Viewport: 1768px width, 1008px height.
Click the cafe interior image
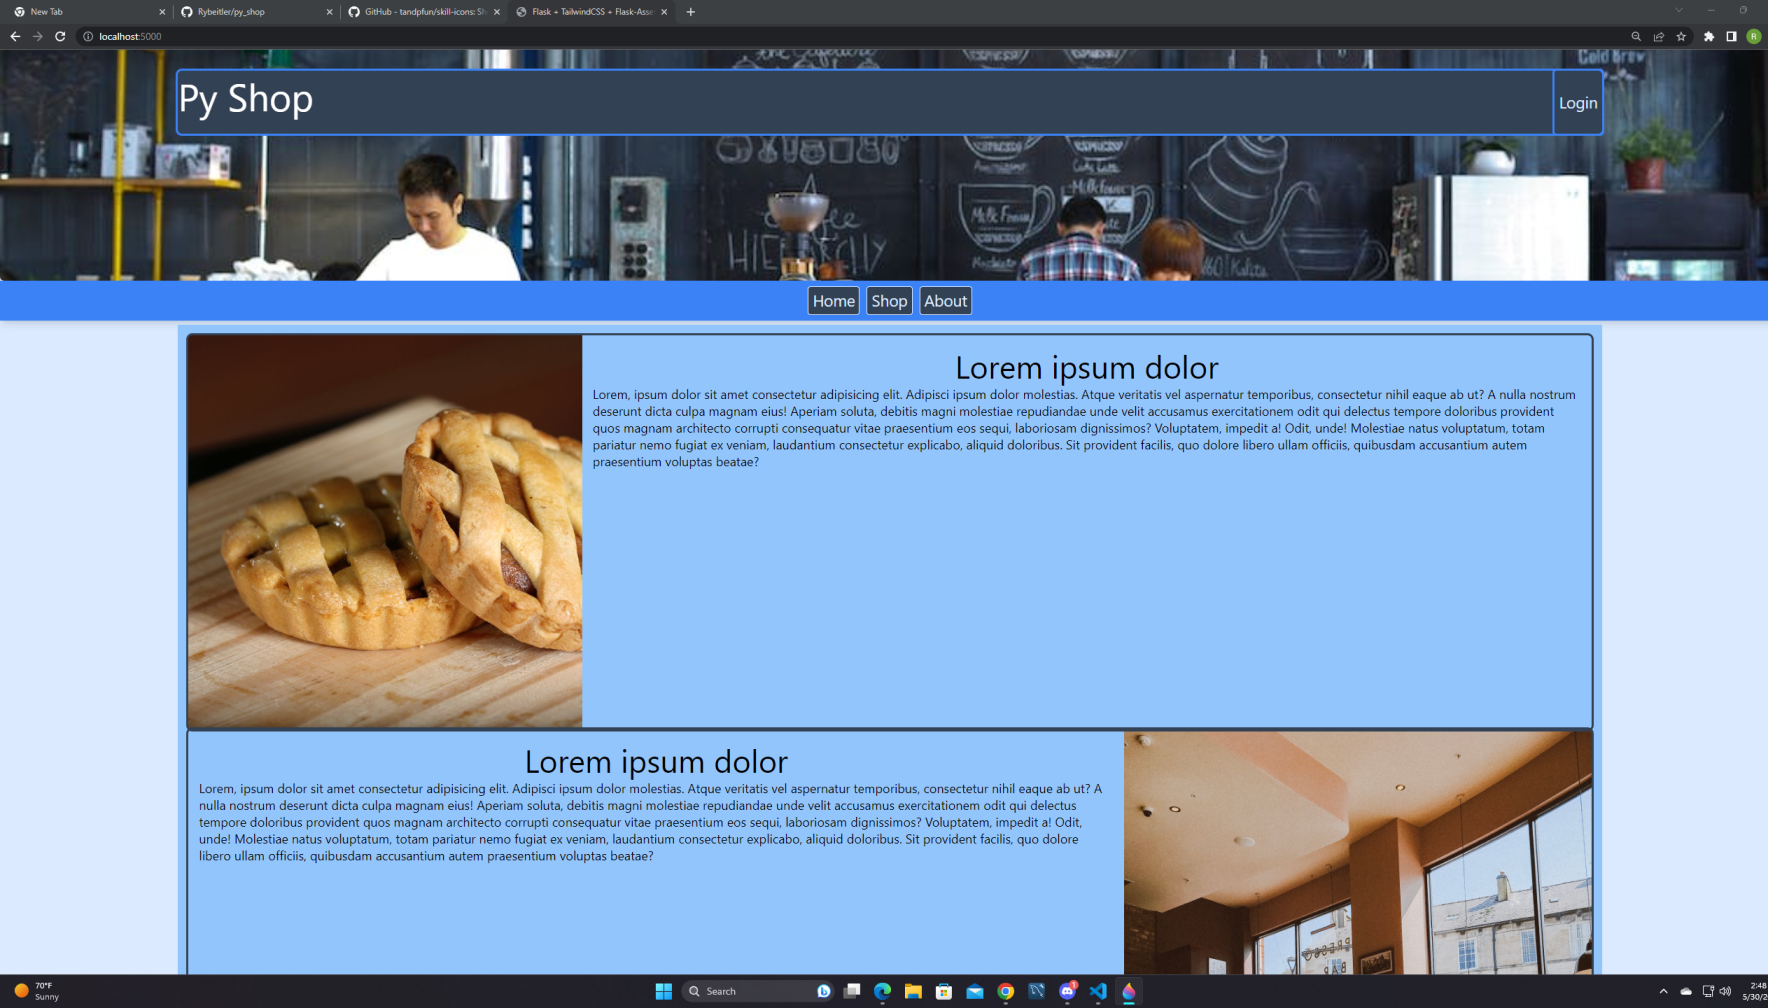[x=1358, y=853]
